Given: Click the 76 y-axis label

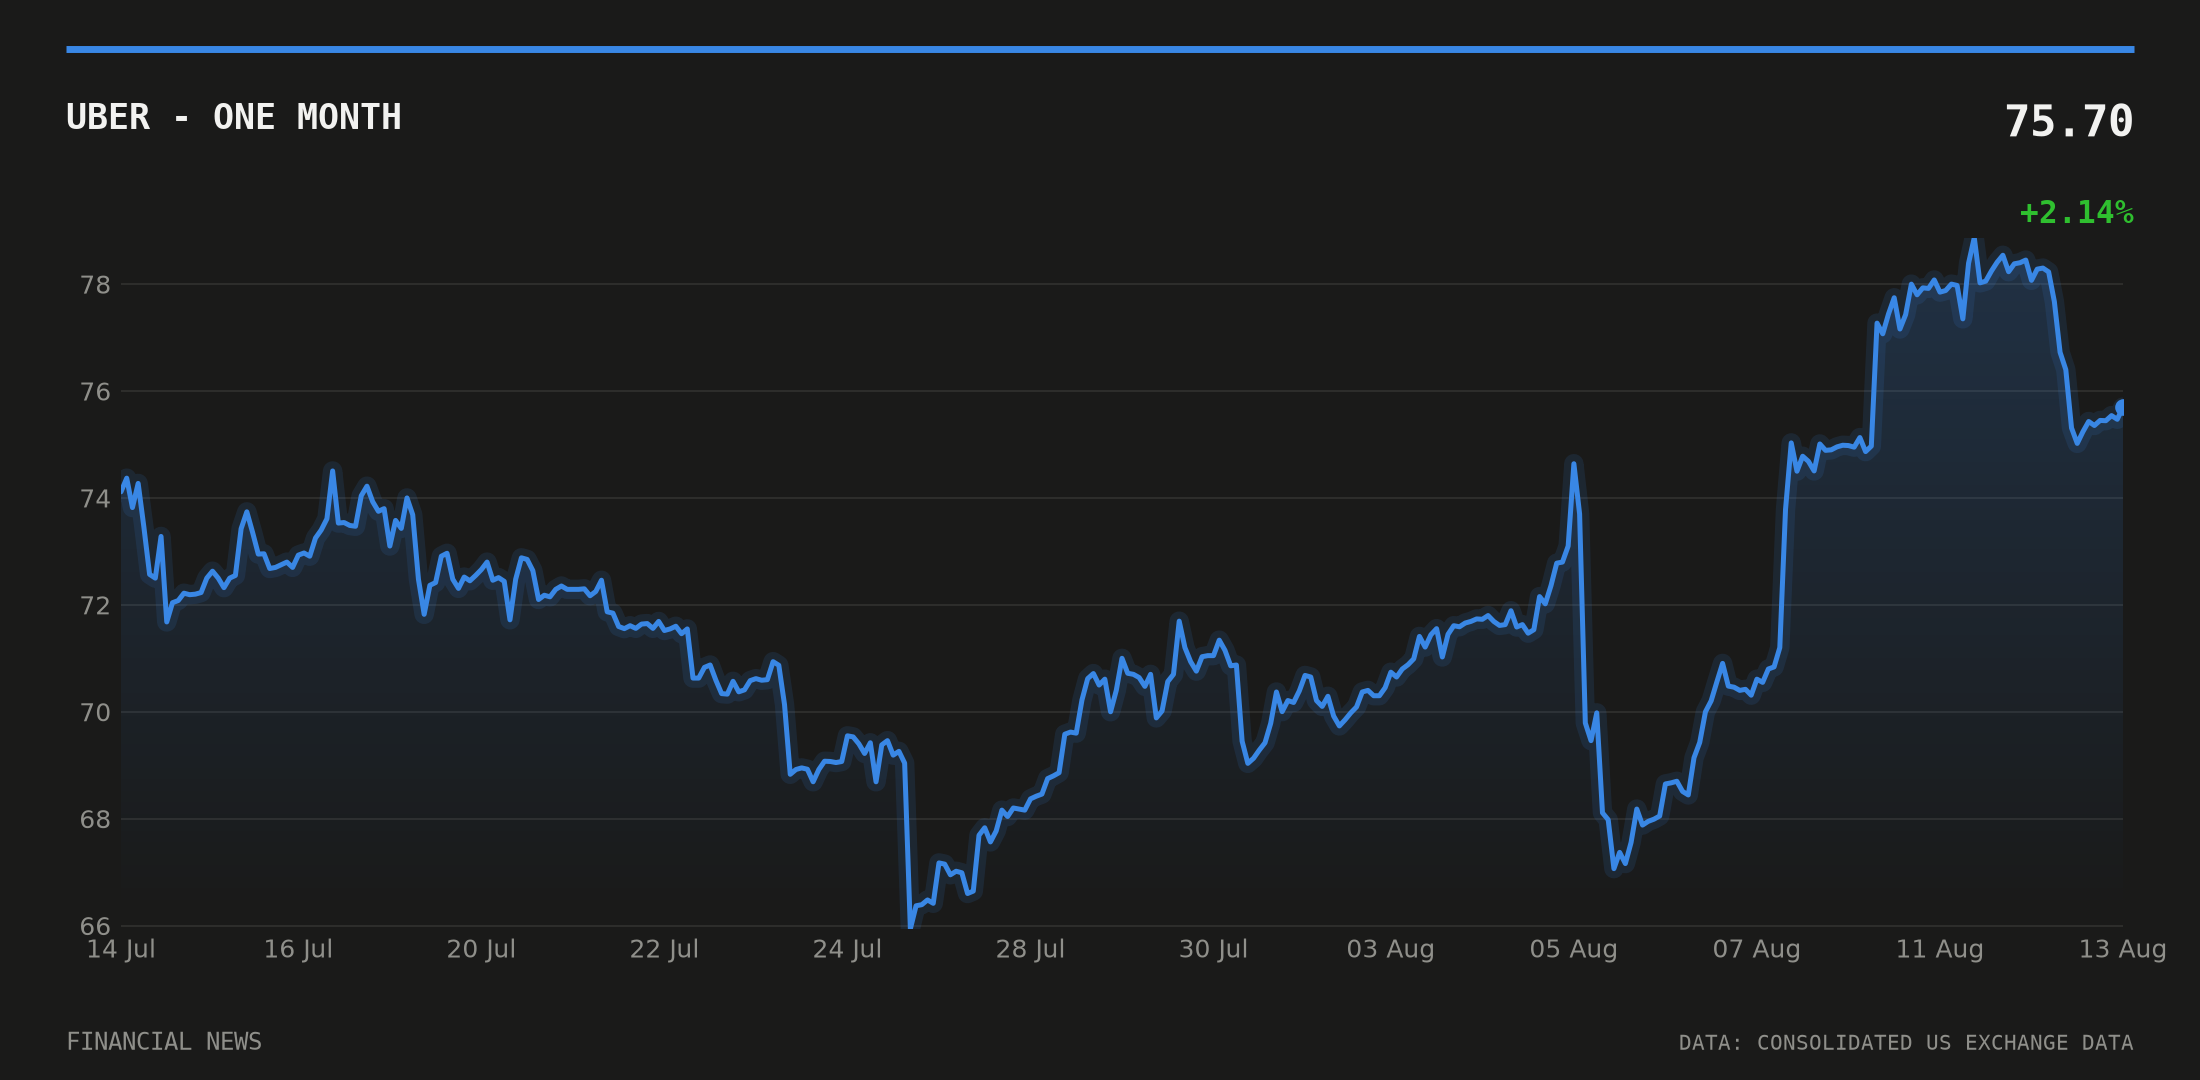Looking at the screenshot, I should point(95,392).
